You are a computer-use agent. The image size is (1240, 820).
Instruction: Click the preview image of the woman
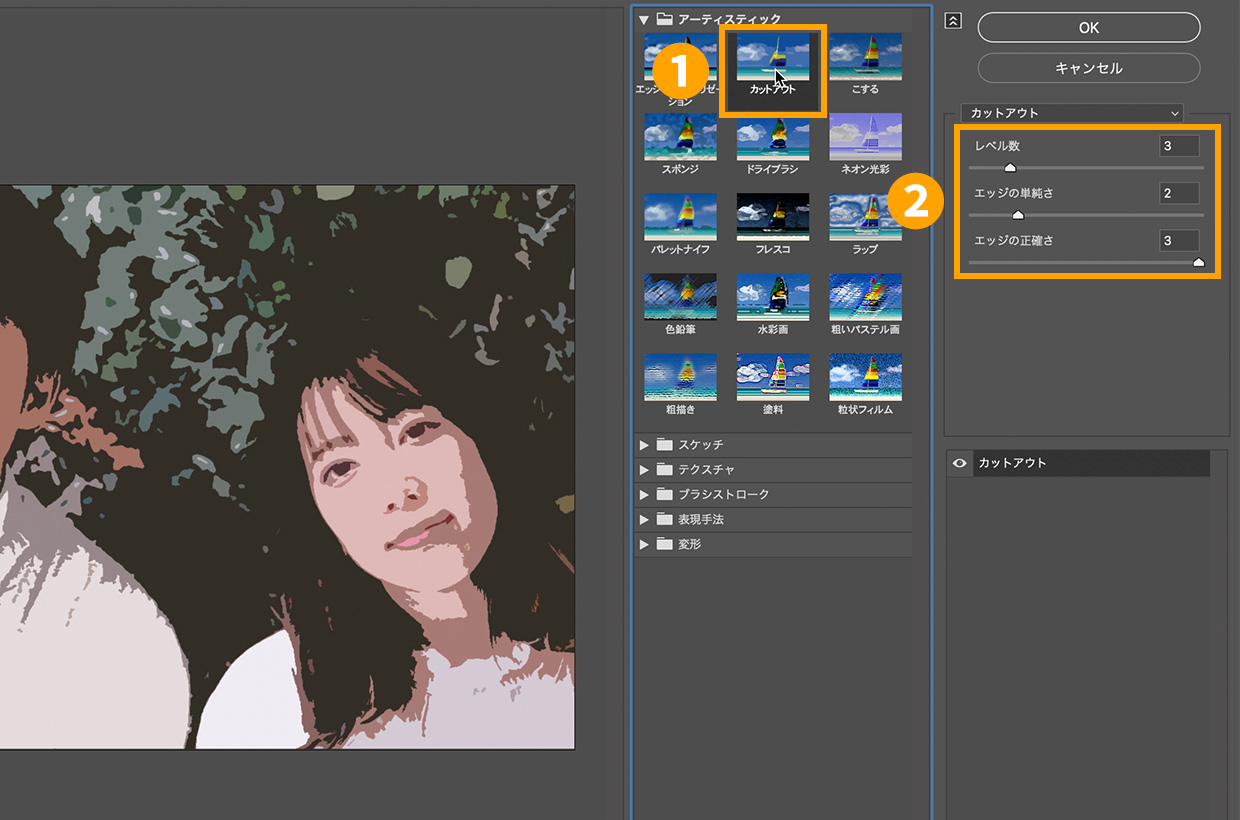pos(287,467)
